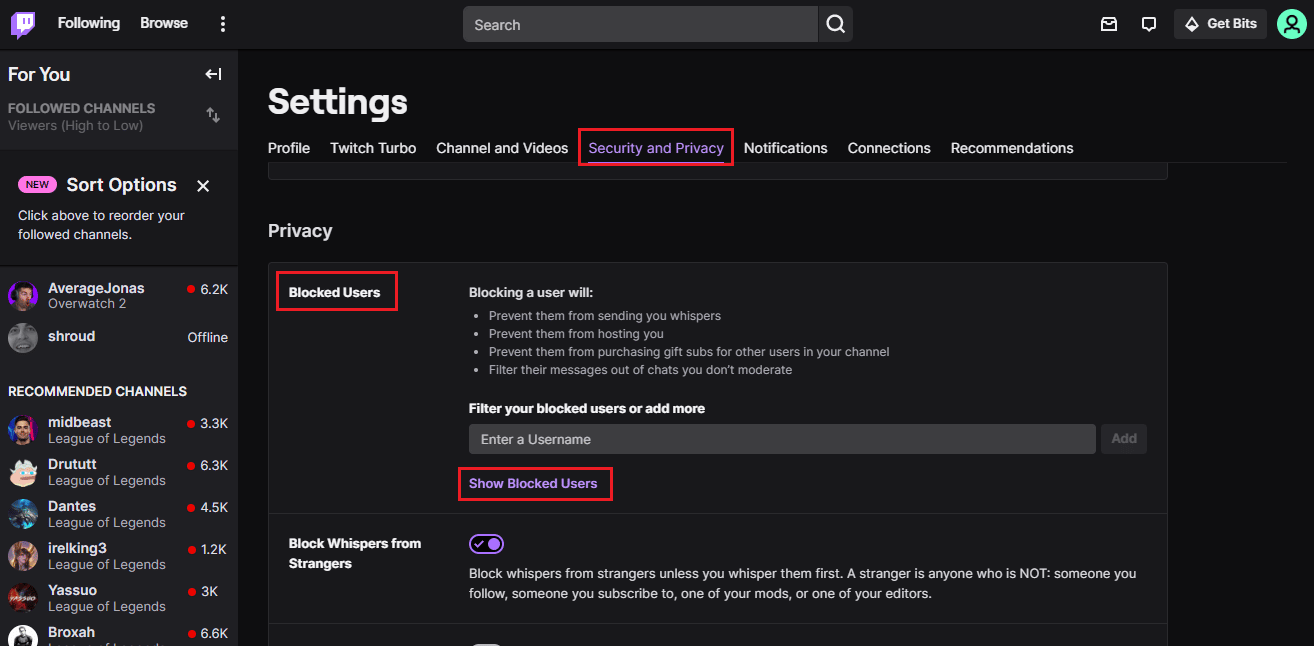The width and height of the screenshot is (1314, 646).
Task: Click the Add blocked user button
Action: (x=1124, y=439)
